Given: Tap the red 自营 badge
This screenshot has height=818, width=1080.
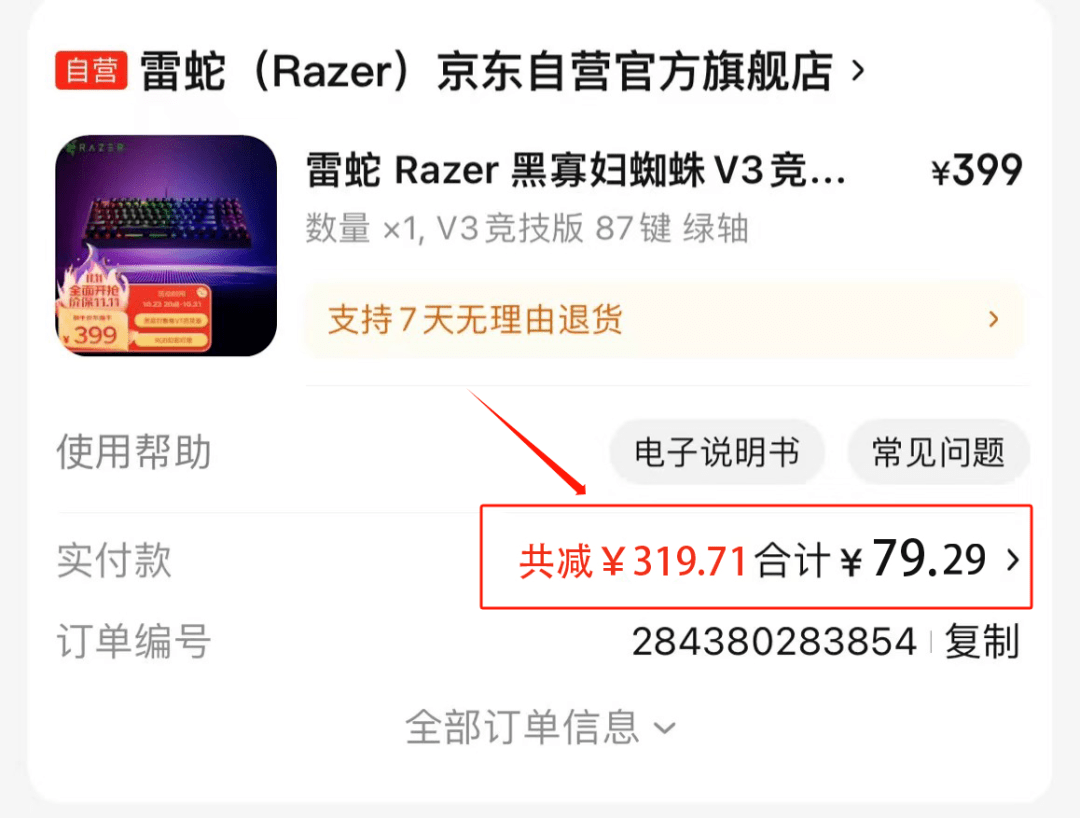Looking at the screenshot, I should click(x=91, y=70).
